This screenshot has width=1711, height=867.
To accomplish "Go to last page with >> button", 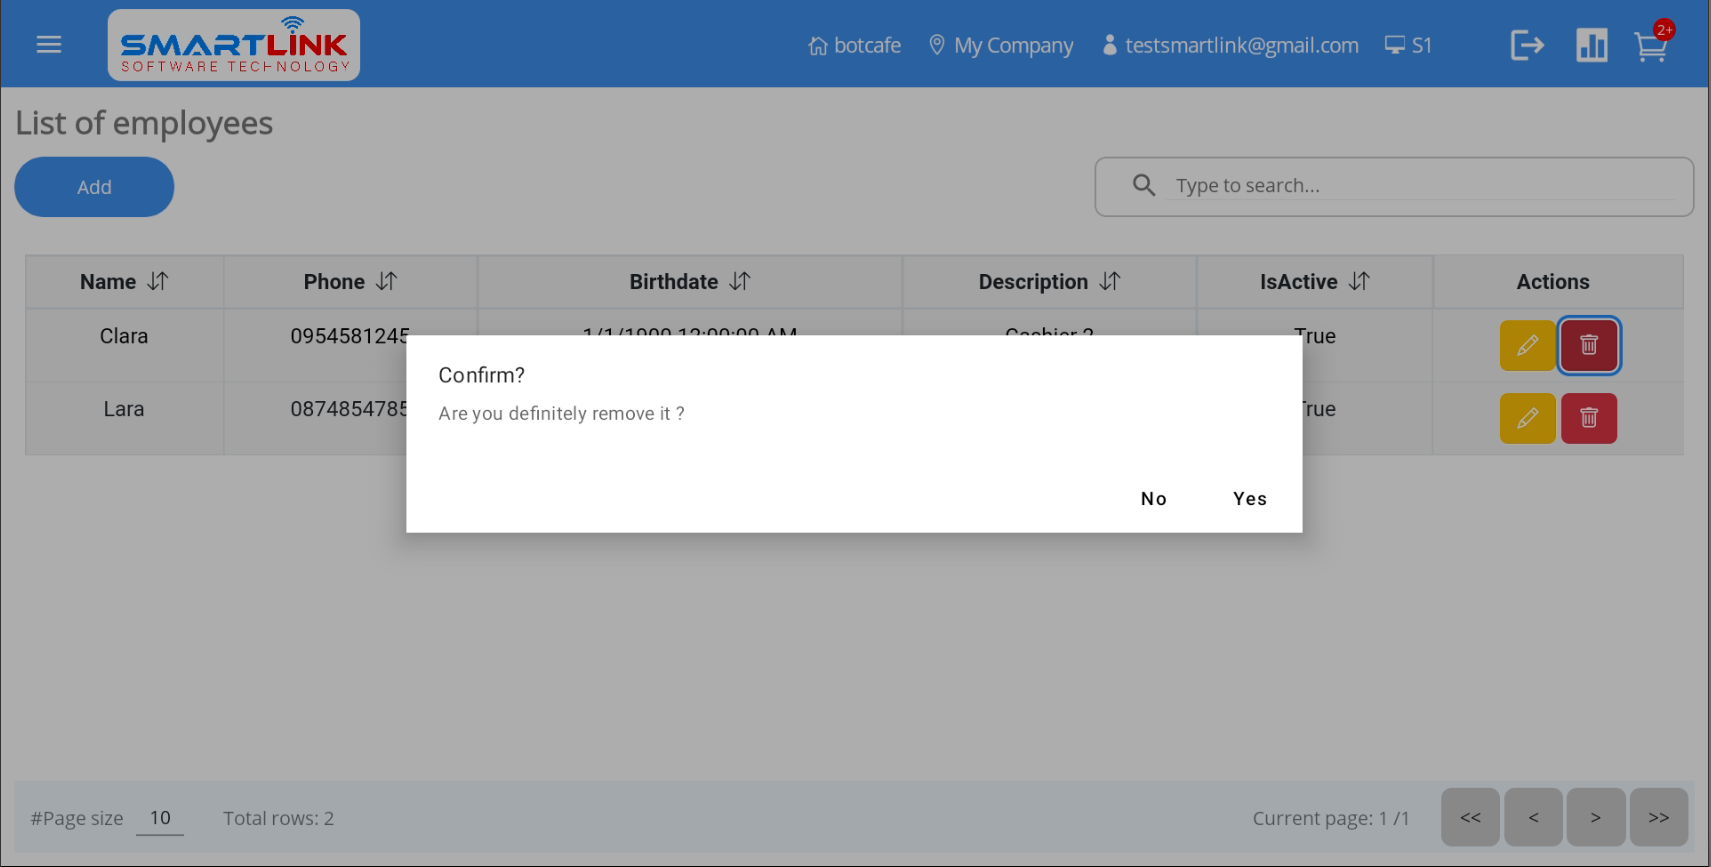I will (x=1658, y=818).
